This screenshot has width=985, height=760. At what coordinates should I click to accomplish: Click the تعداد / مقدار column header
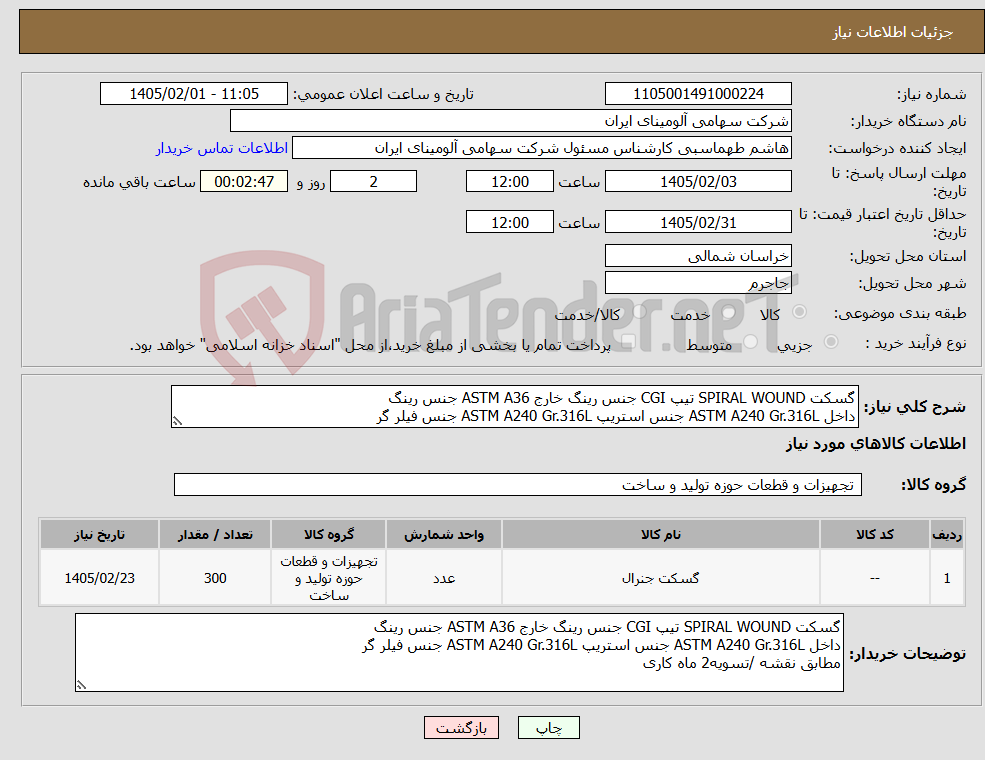(x=215, y=535)
